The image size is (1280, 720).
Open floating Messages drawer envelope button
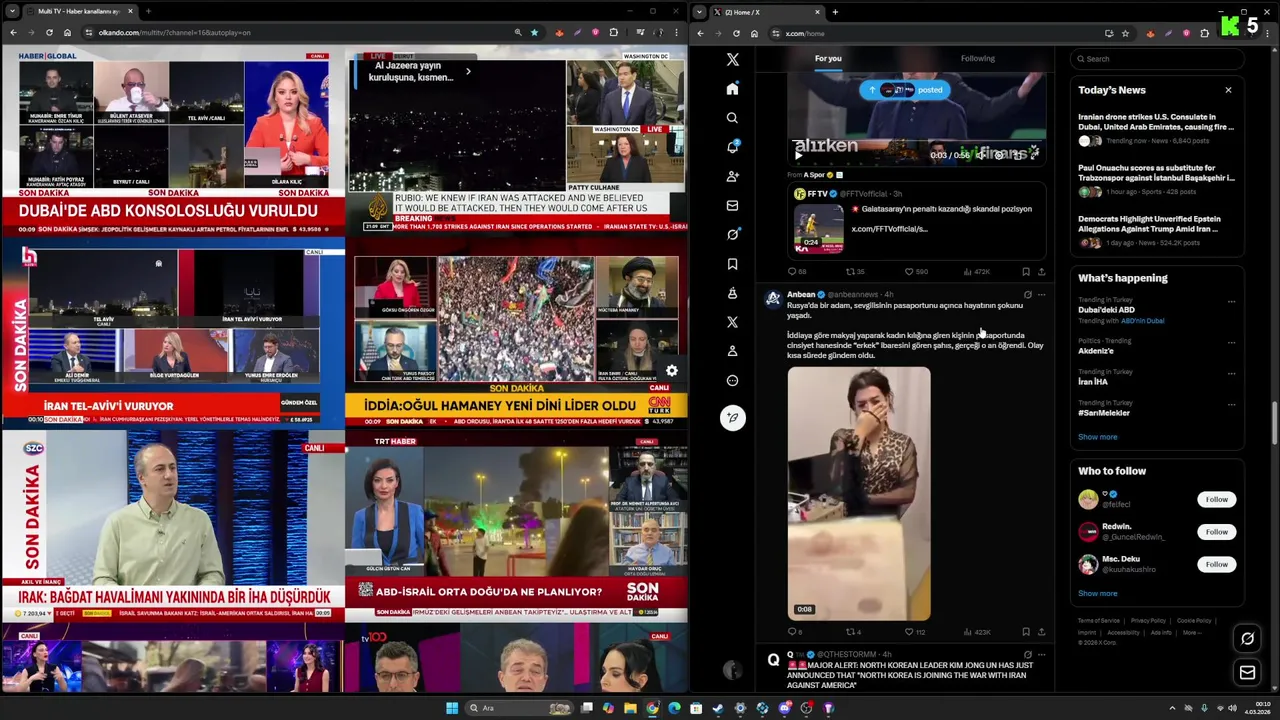point(1247,673)
